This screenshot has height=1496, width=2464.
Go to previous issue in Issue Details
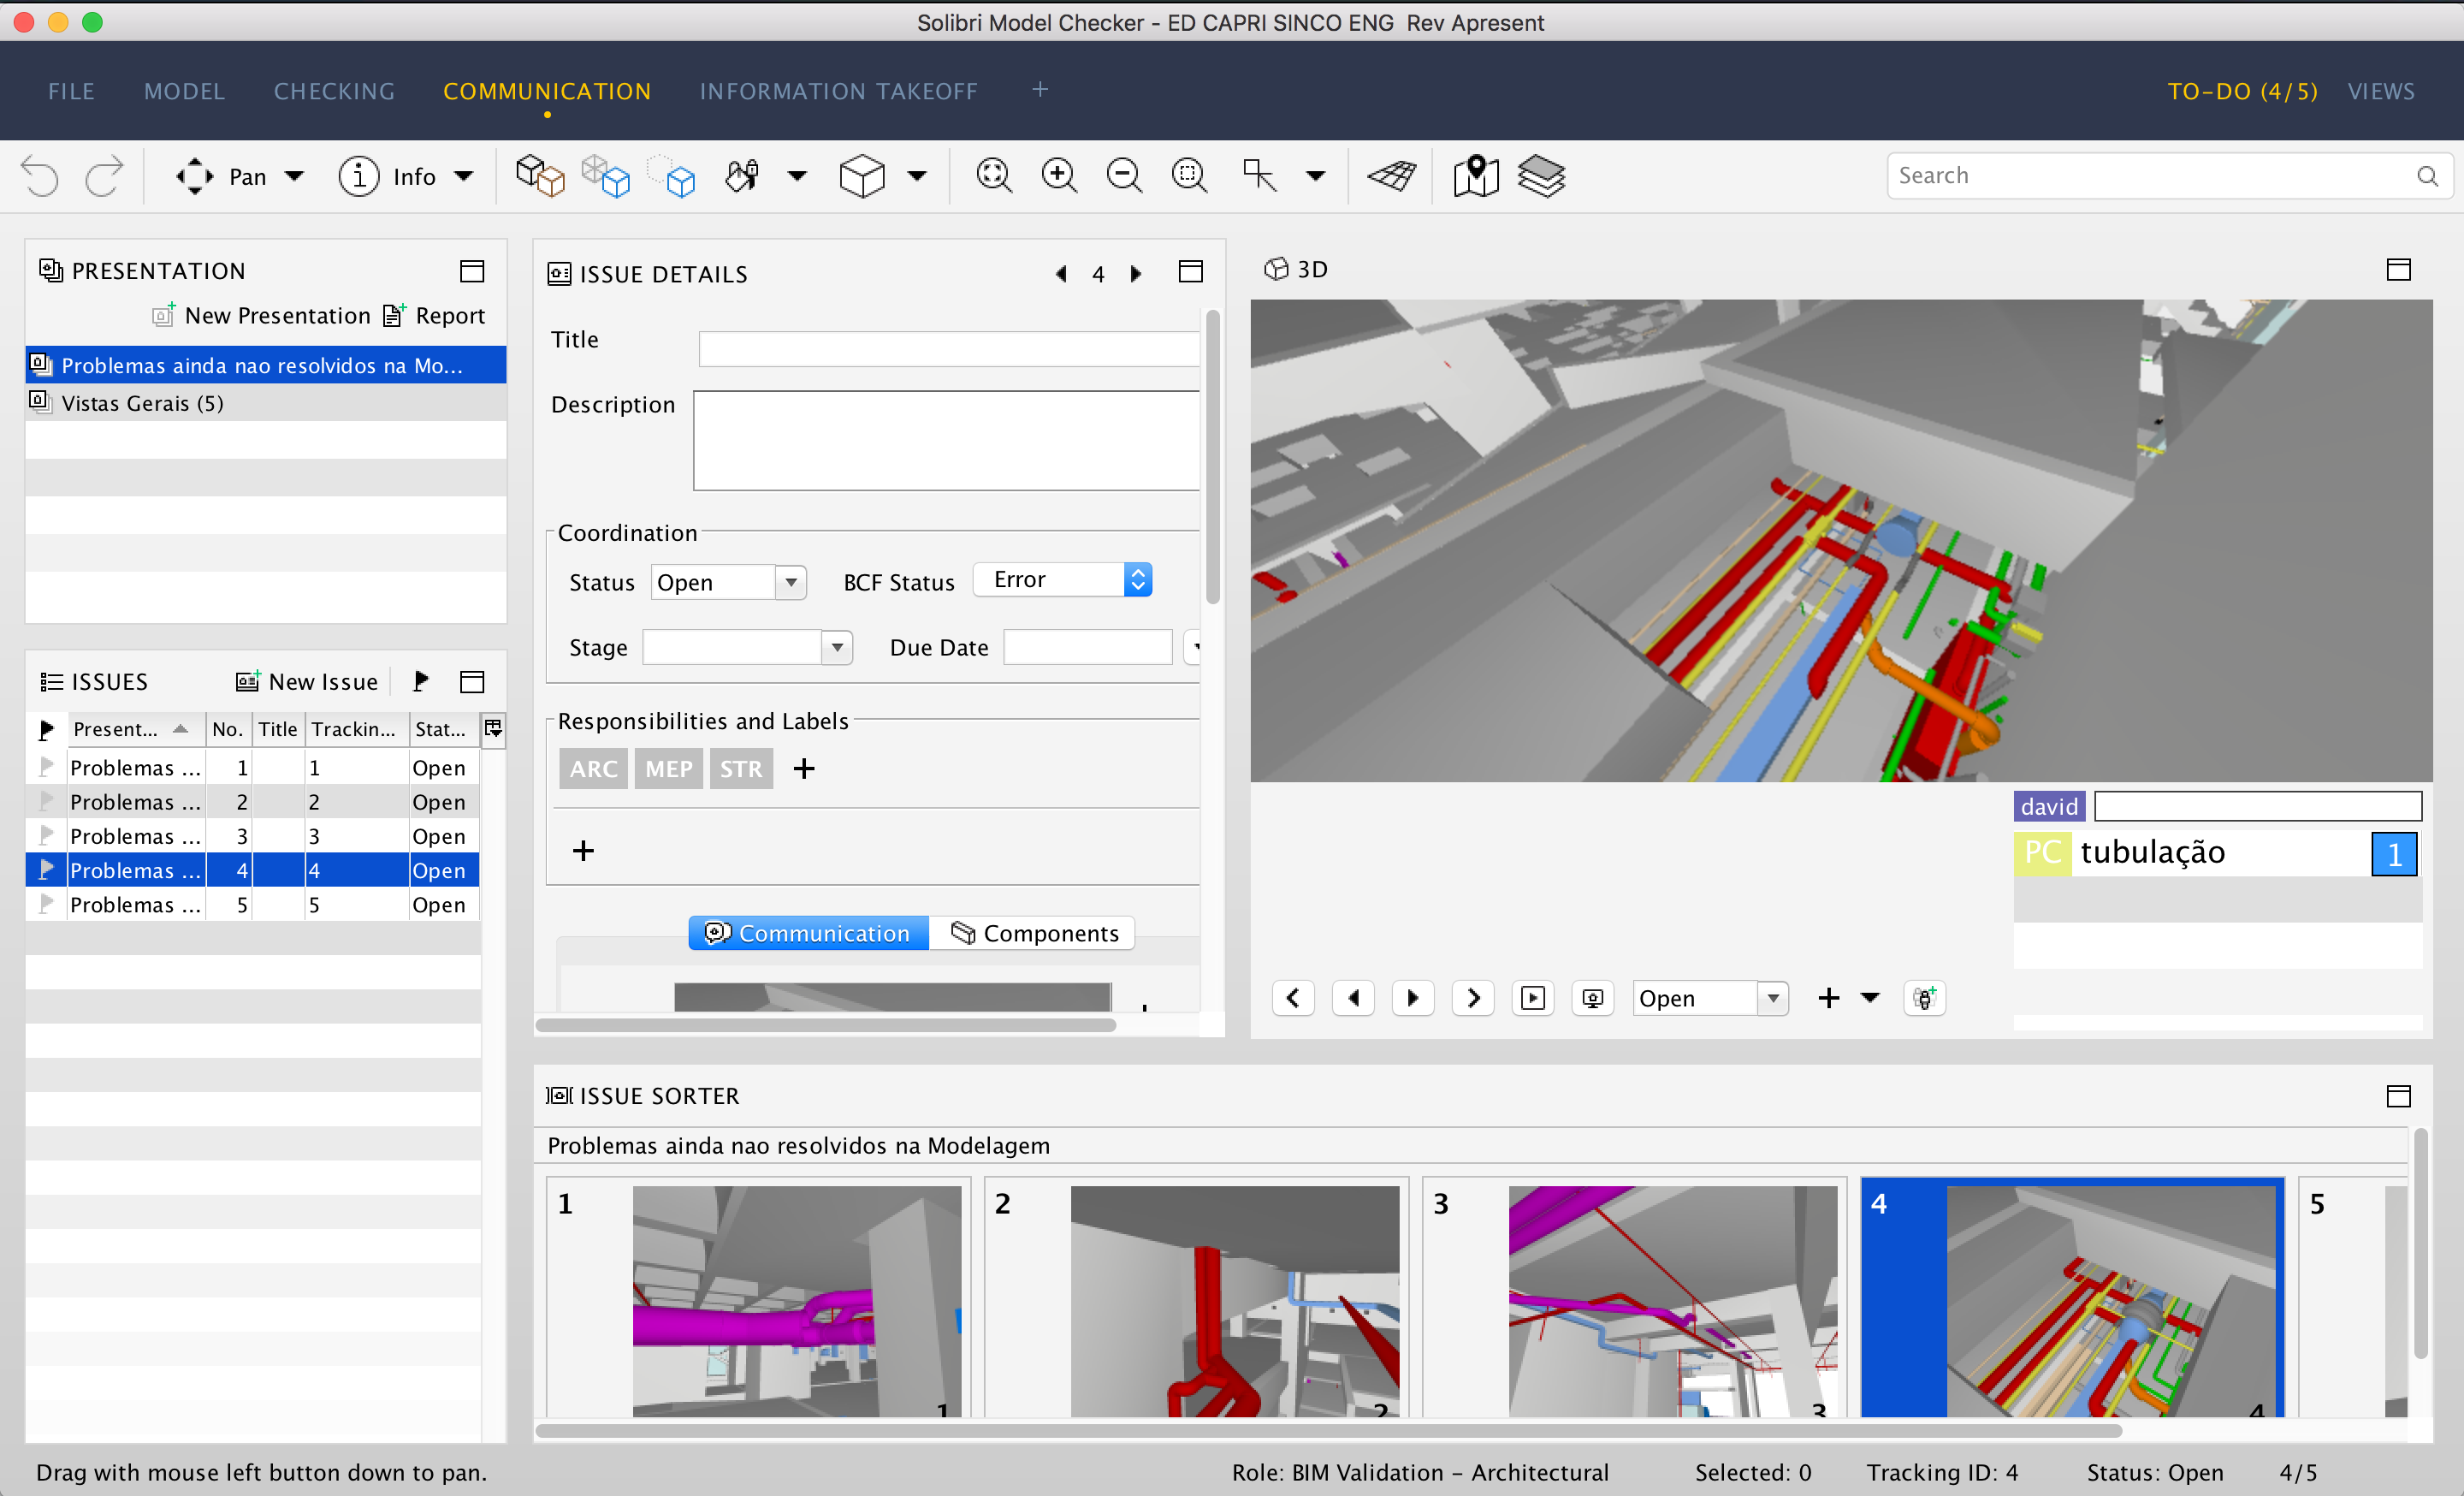click(1061, 274)
